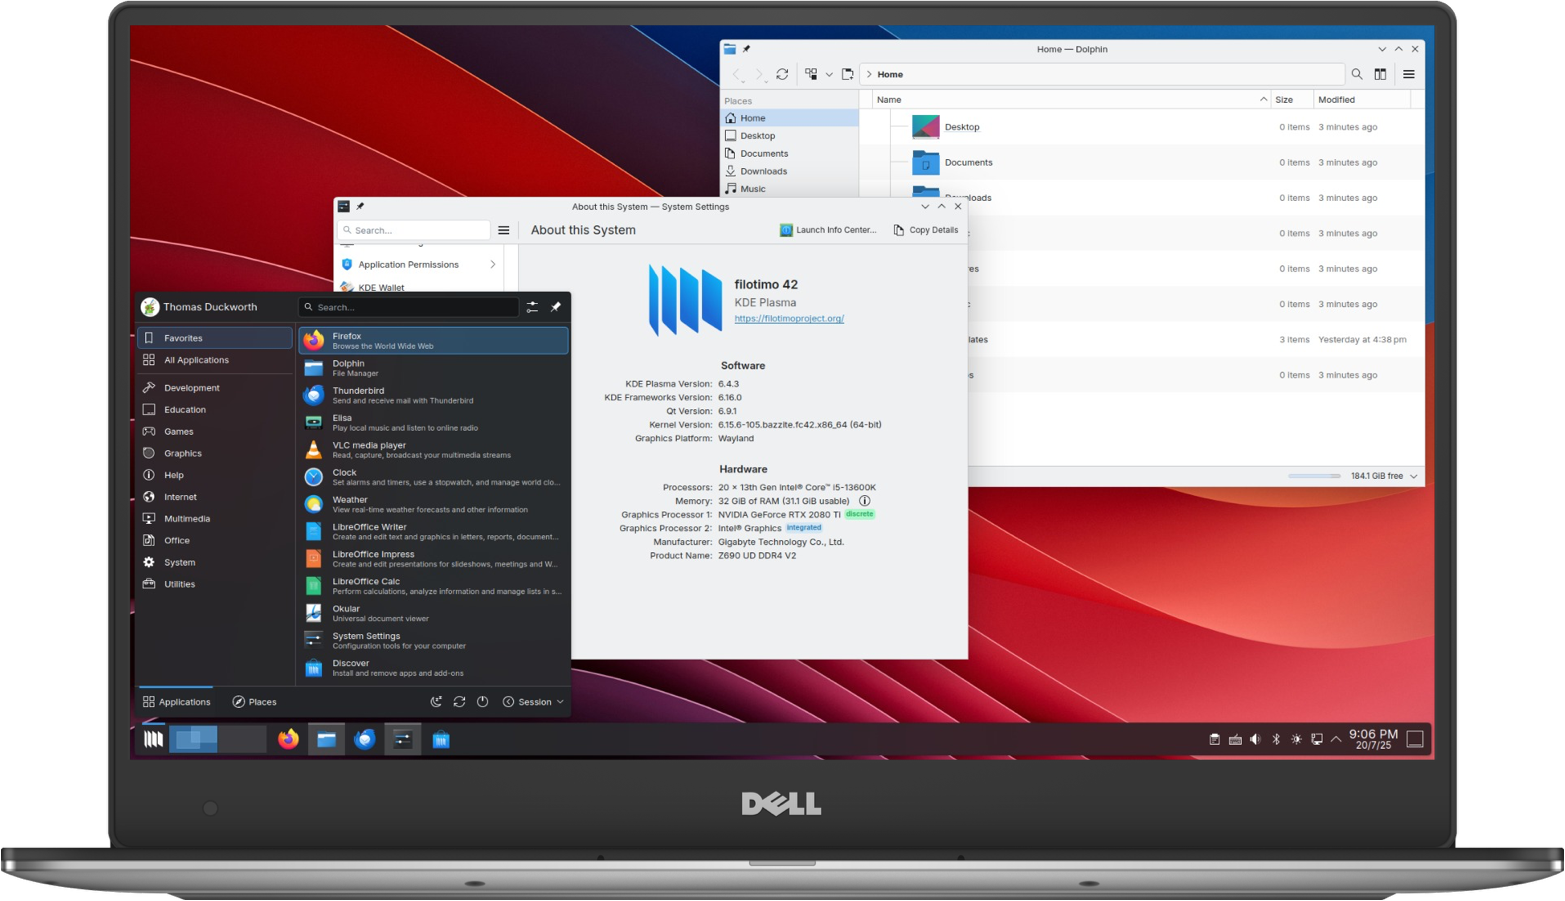Launch Firefox from the taskbar
1565x901 pixels.
pyautogui.click(x=288, y=739)
